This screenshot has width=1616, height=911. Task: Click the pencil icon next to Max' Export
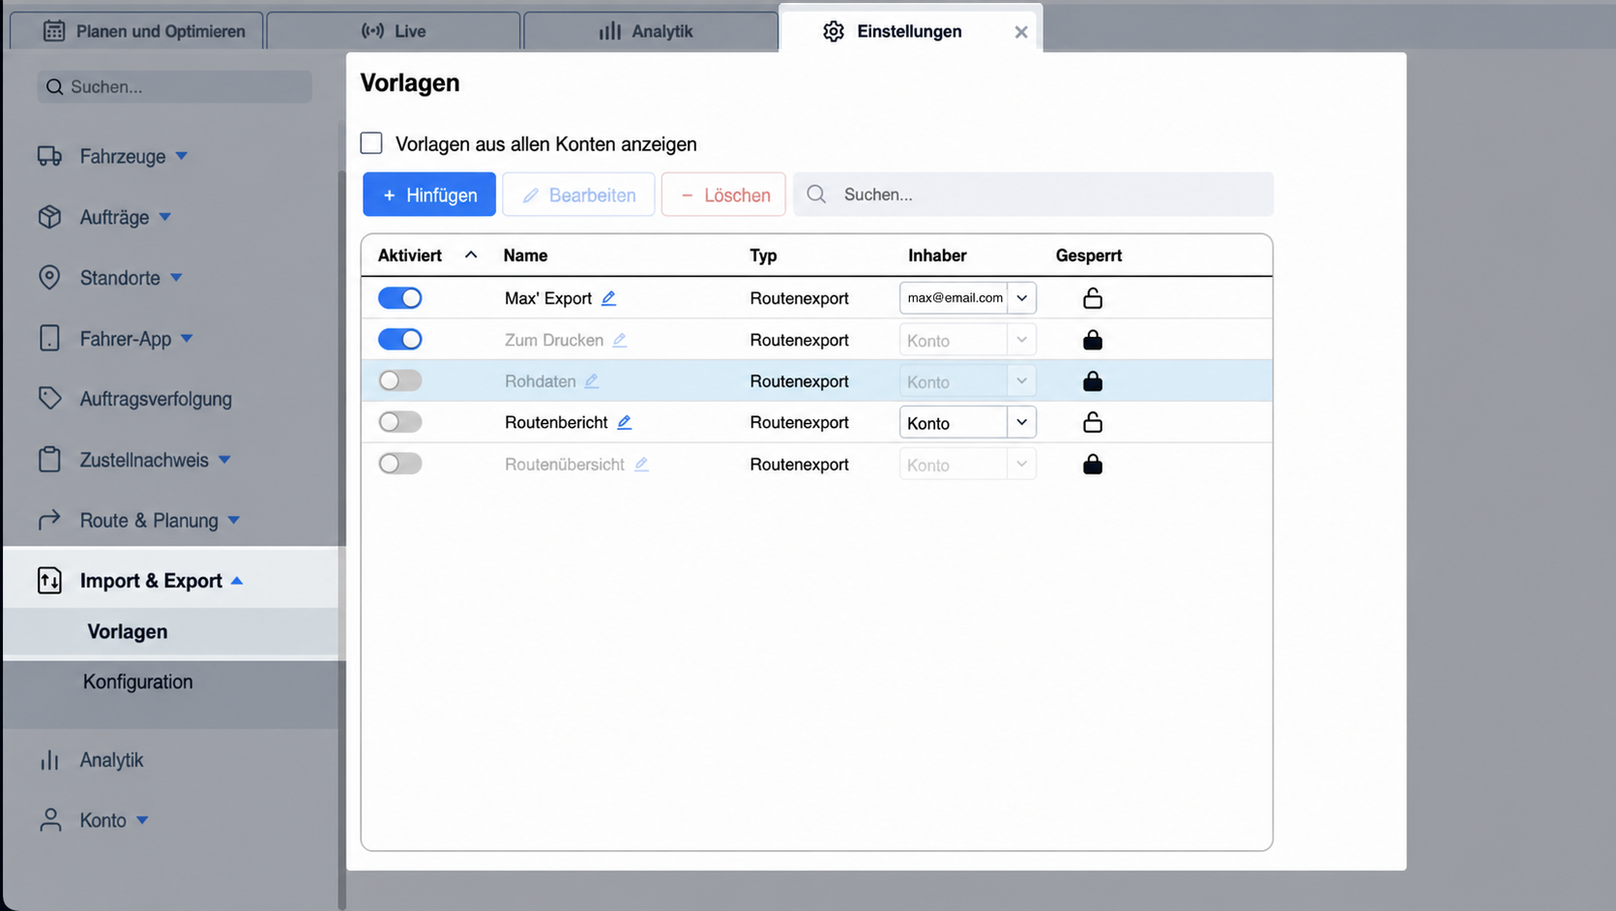(x=608, y=298)
